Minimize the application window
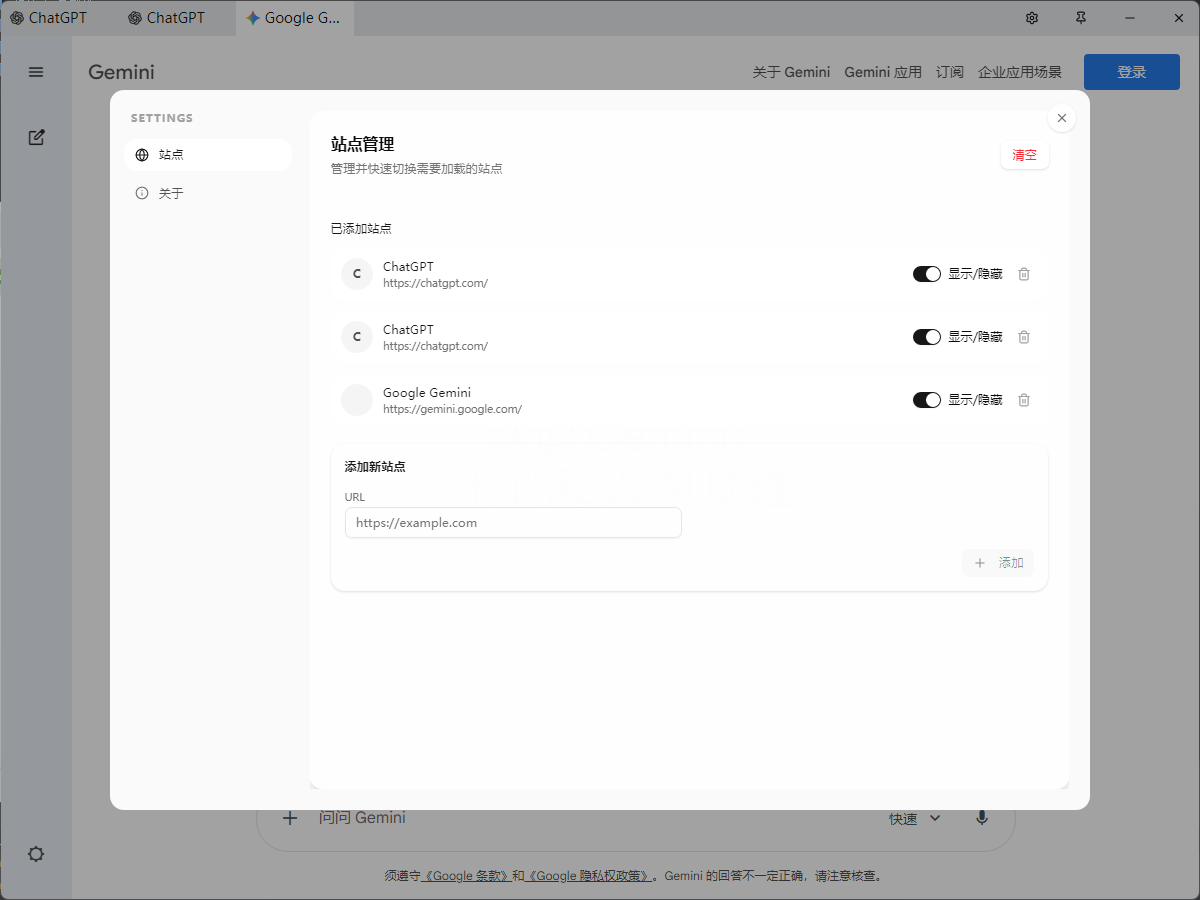The width and height of the screenshot is (1200, 900). pos(1130,18)
